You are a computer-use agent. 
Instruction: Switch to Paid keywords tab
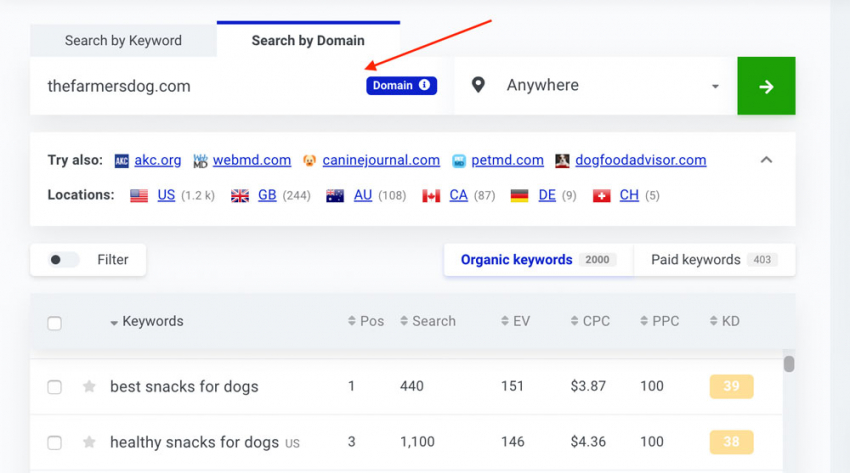[x=711, y=260]
